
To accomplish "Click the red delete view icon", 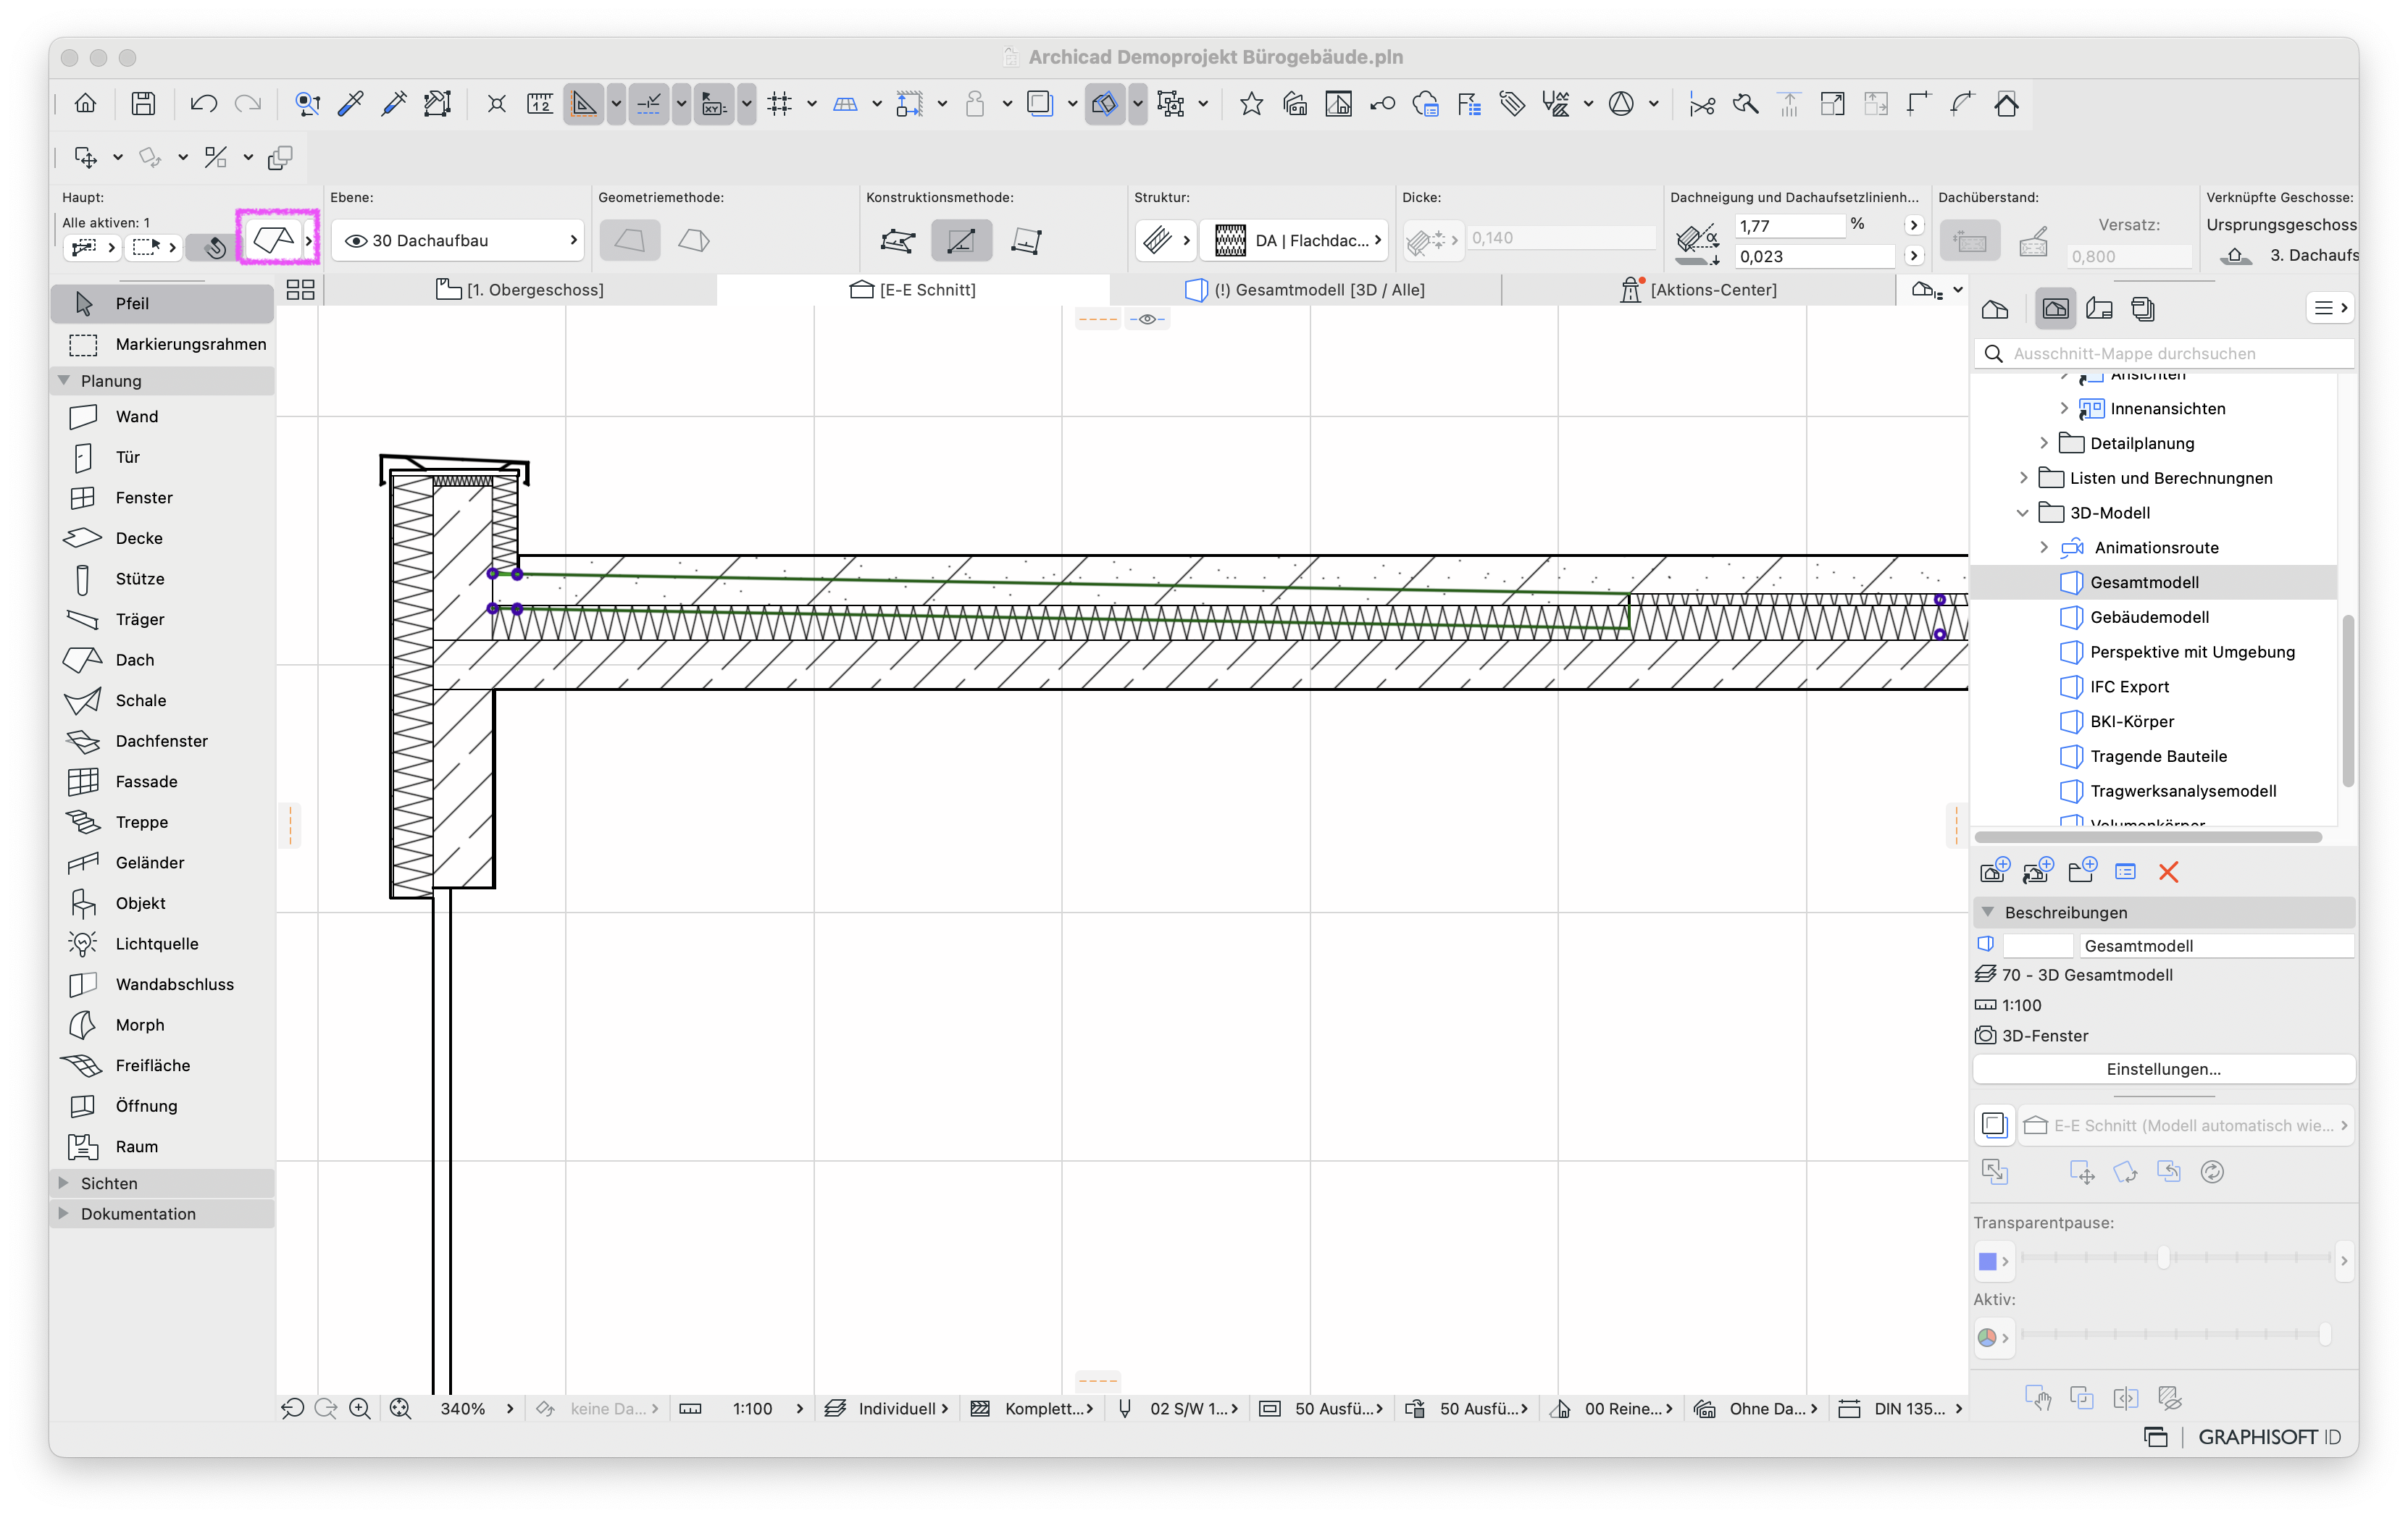I will tap(2168, 872).
